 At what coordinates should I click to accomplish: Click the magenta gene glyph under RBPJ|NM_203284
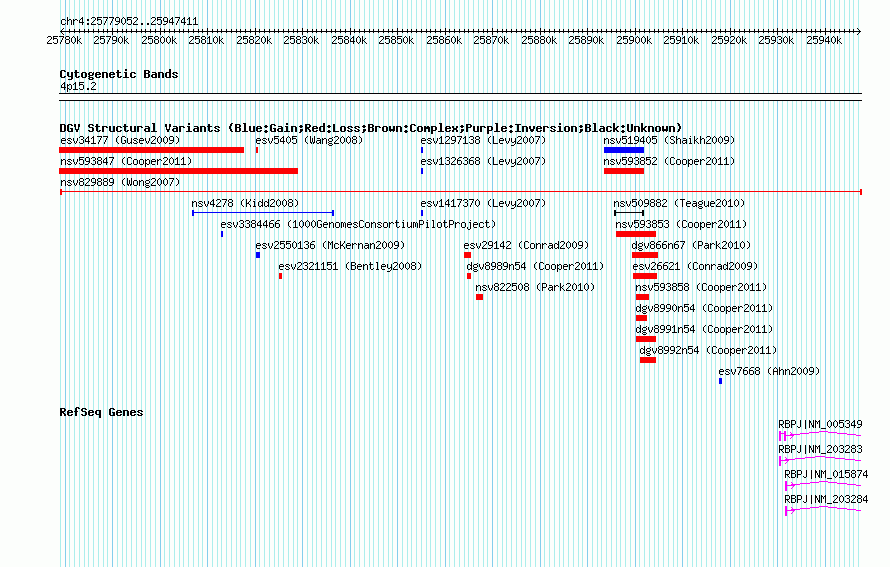[823, 510]
